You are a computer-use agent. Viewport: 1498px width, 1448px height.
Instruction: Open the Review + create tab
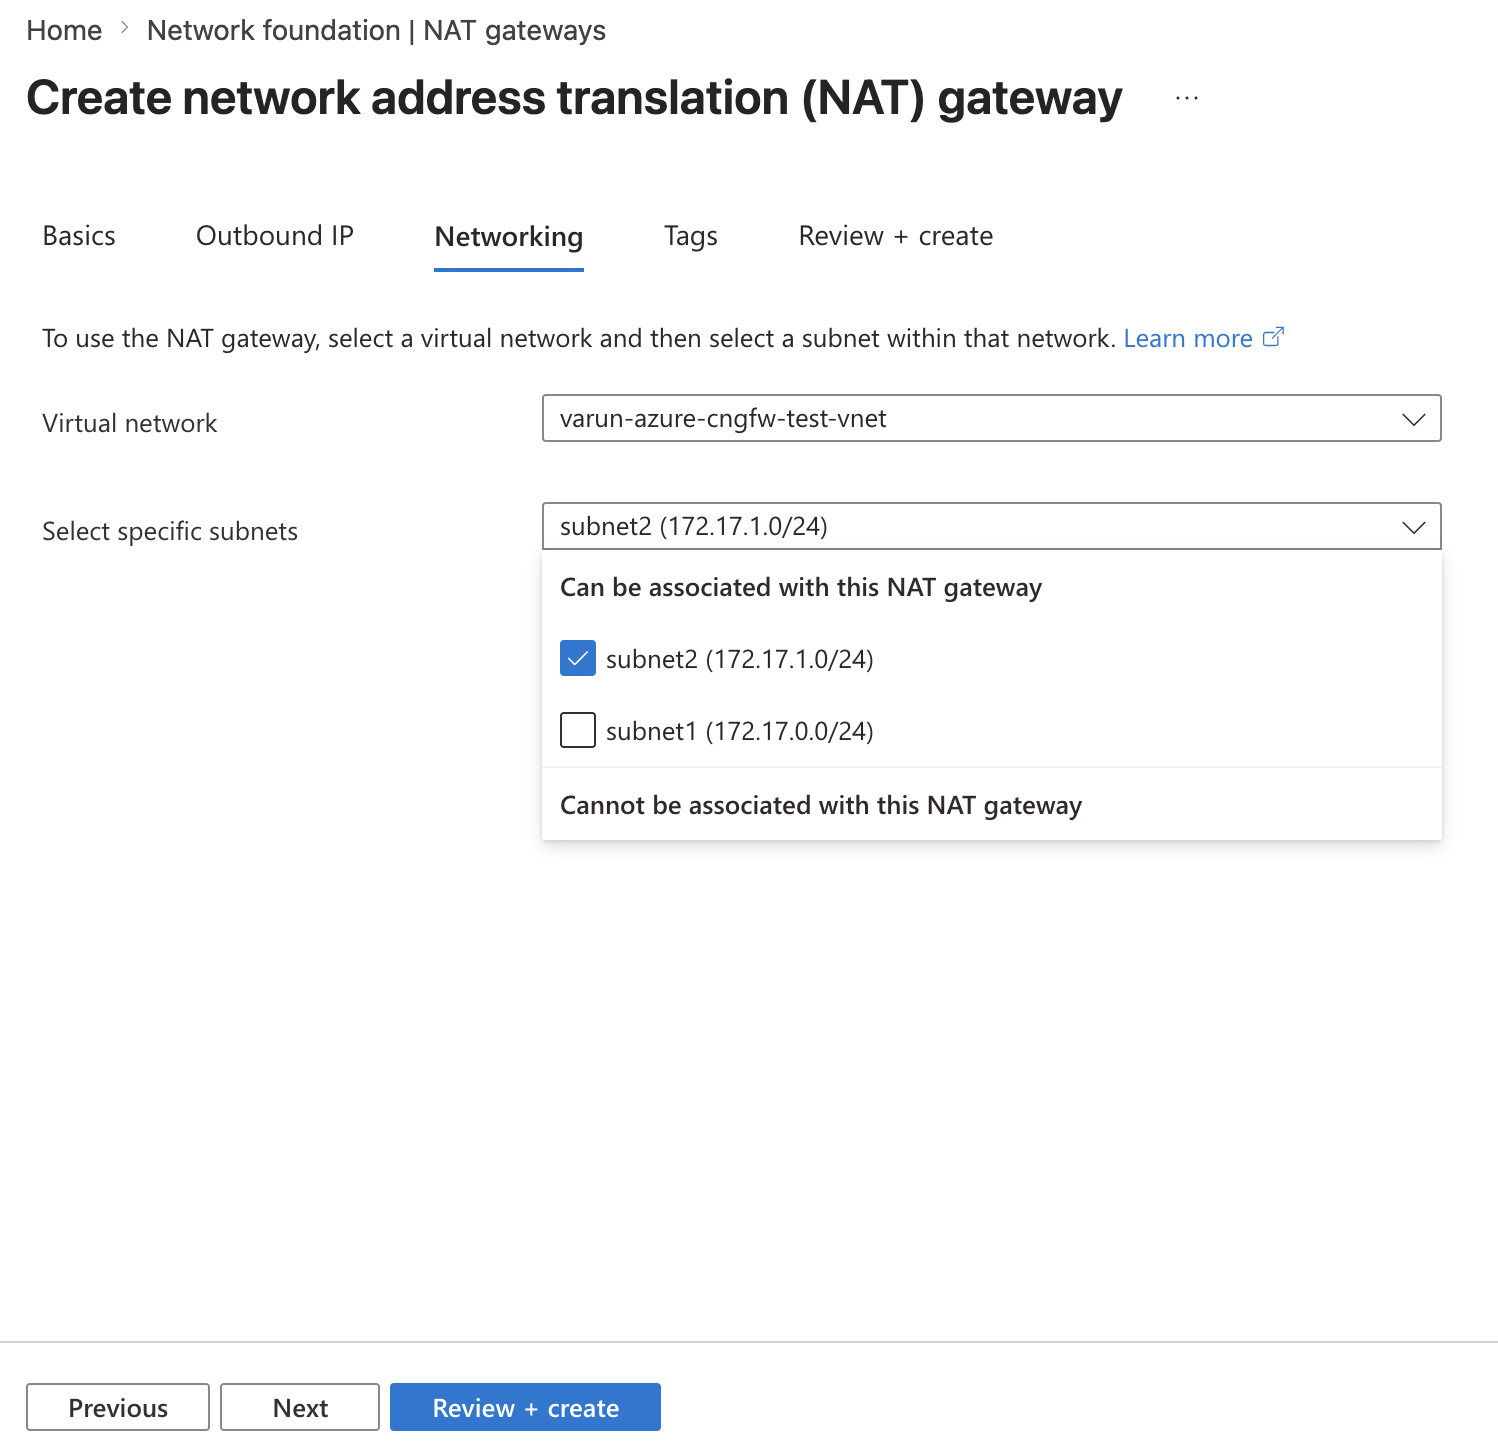point(895,236)
